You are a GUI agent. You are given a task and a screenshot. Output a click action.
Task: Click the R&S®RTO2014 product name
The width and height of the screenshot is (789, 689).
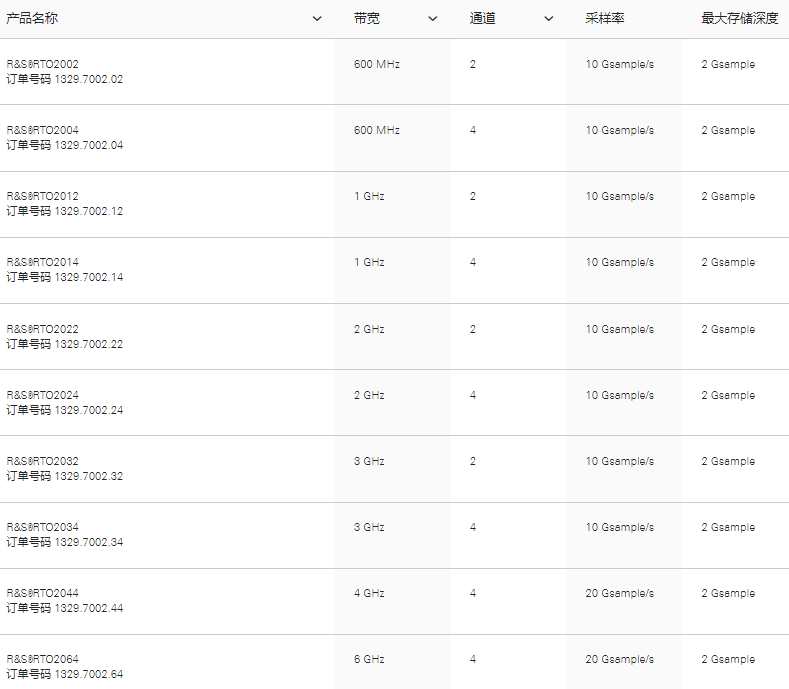click(x=43, y=262)
